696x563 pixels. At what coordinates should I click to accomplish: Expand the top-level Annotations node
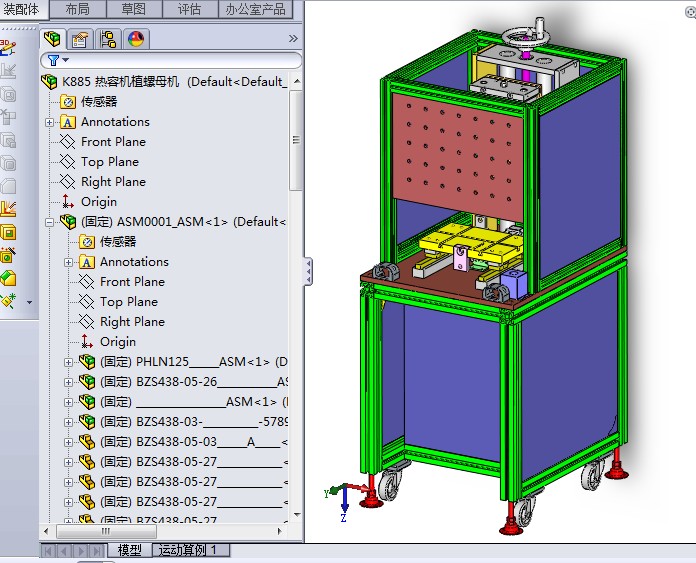(49, 122)
